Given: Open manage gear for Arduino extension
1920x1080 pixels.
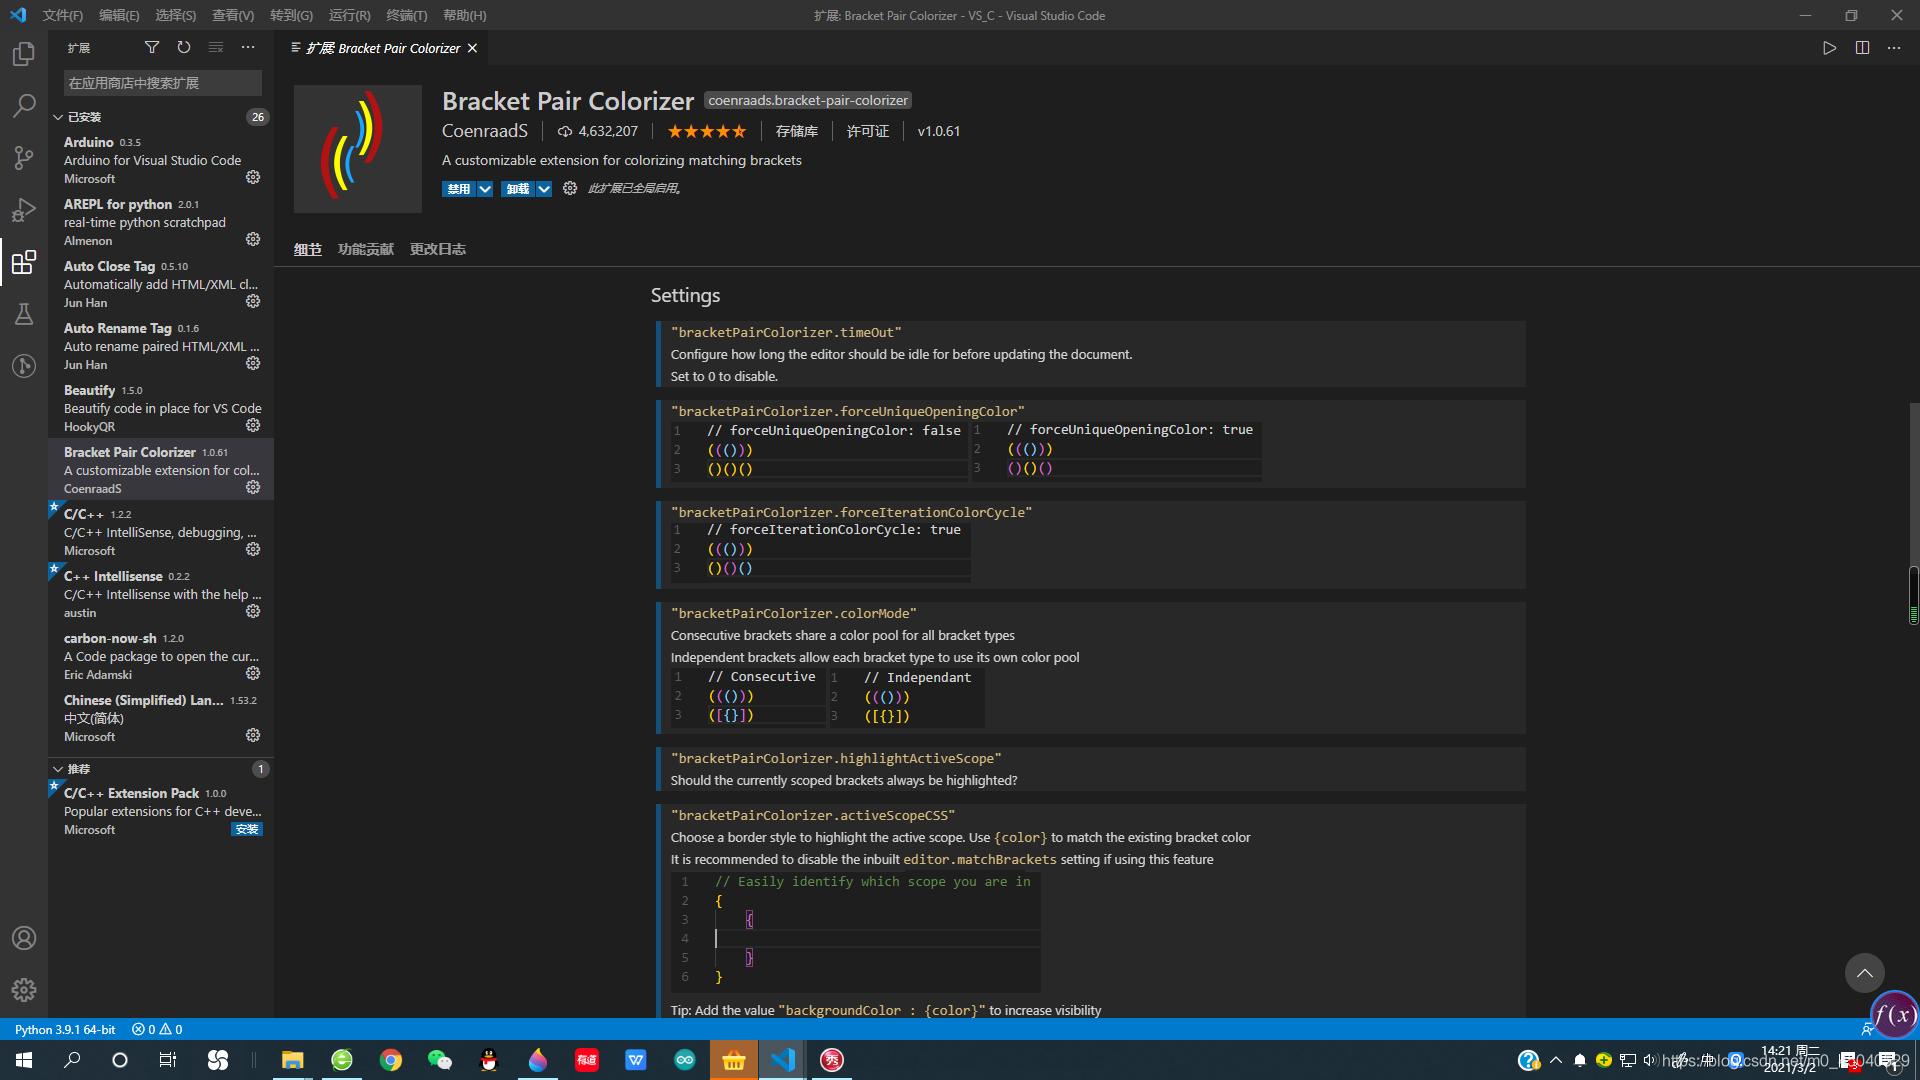Looking at the screenshot, I should click(253, 177).
